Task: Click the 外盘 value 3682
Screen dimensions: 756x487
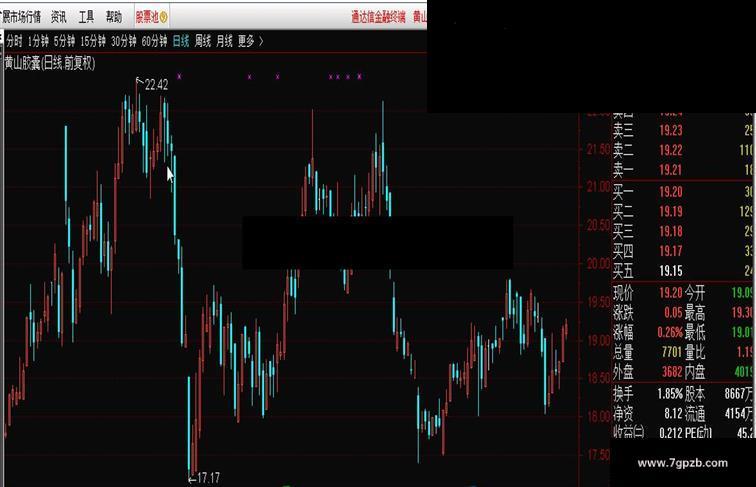Action: 672,372
